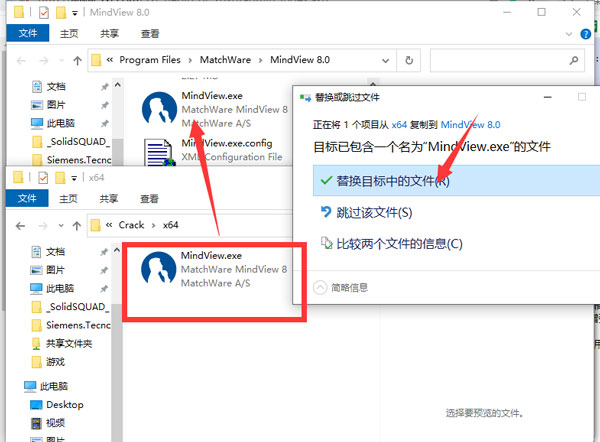The width and height of the screenshot is (600, 442).
Task: Click properties icon in x64 title bar
Action: point(43,178)
